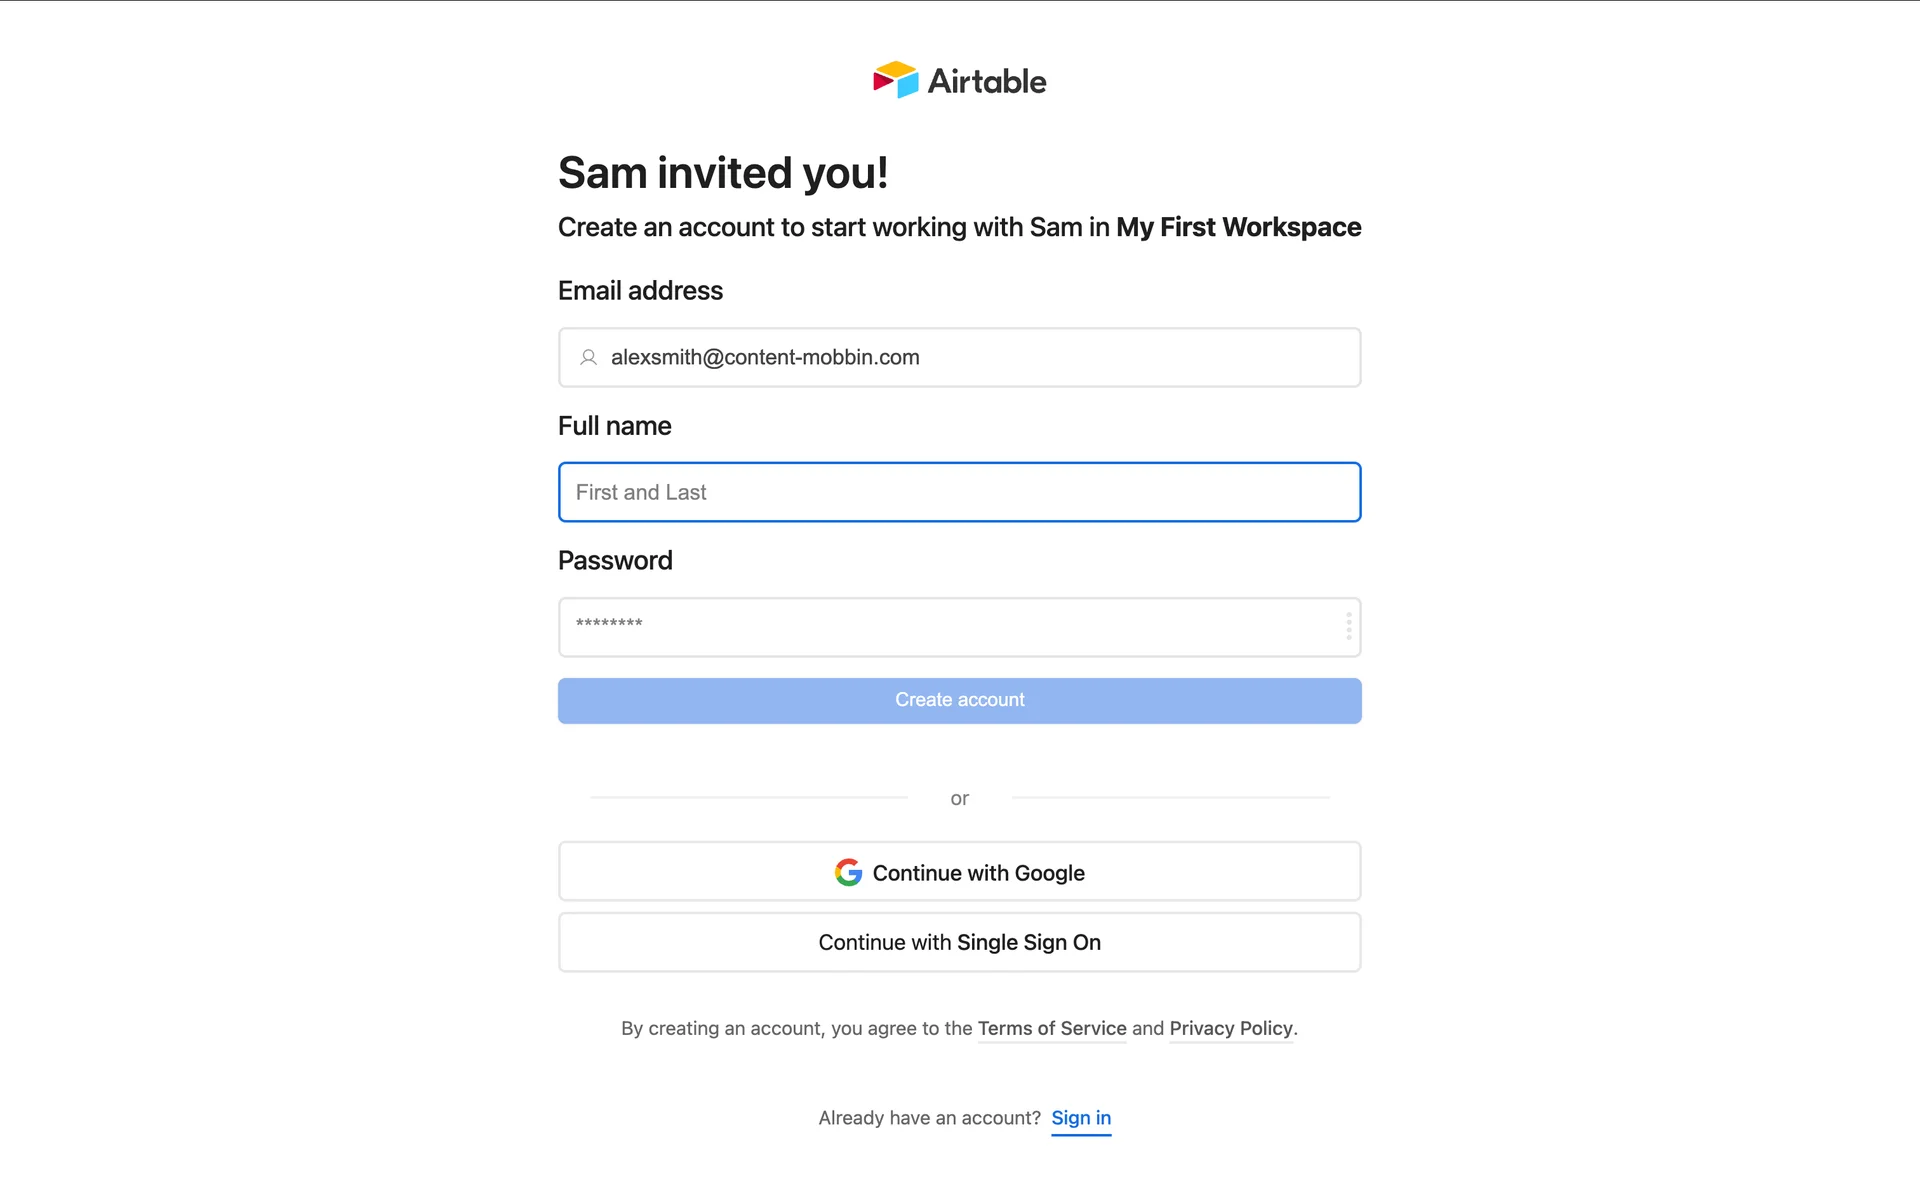1920x1200 pixels.
Task: Open the Privacy Policy link
Action: (1231, 1028)
